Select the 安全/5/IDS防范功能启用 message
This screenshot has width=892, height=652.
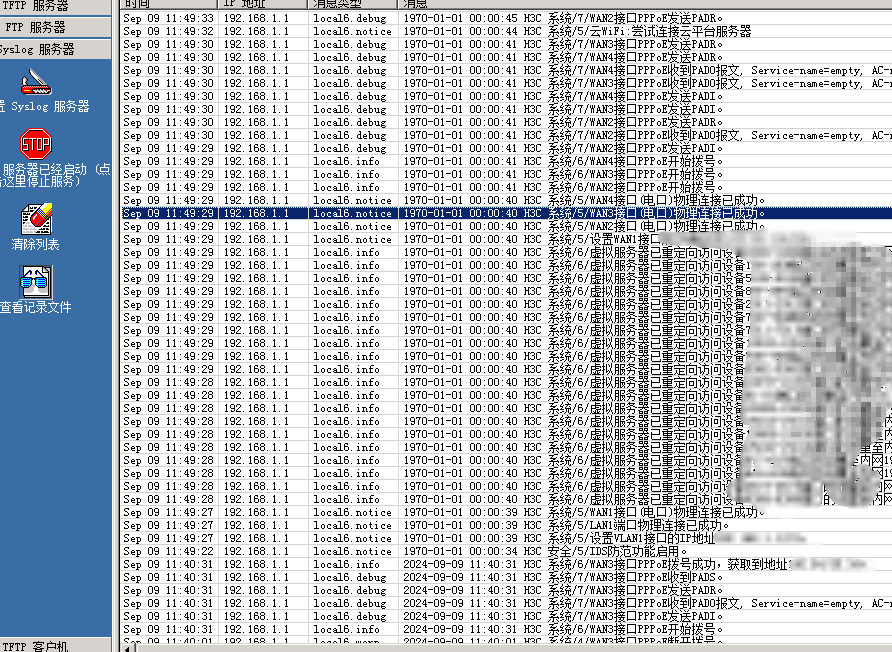click(617, 551)
